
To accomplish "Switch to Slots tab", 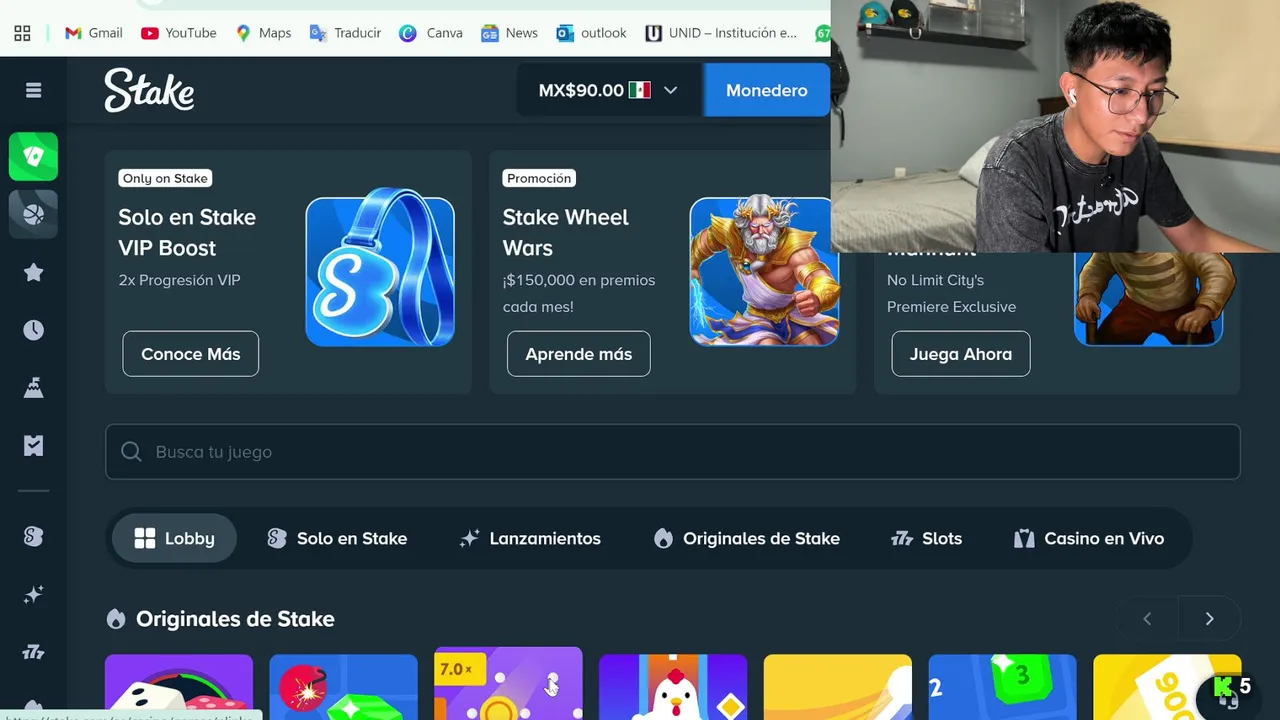I will pos(926,538).
